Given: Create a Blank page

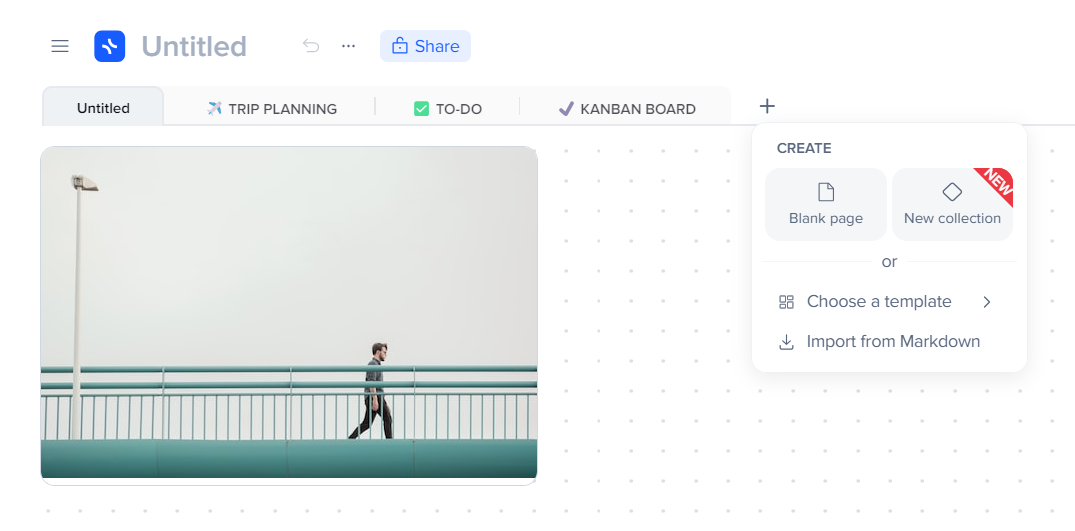Looking at the screenshot, I should pyautogui.click(x=825, y=204).
